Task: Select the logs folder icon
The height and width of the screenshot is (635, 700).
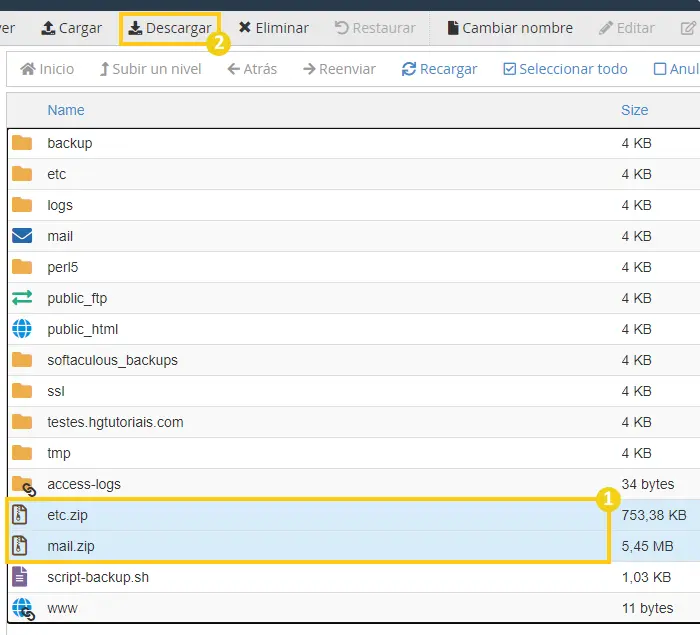Action: [22, 205]
